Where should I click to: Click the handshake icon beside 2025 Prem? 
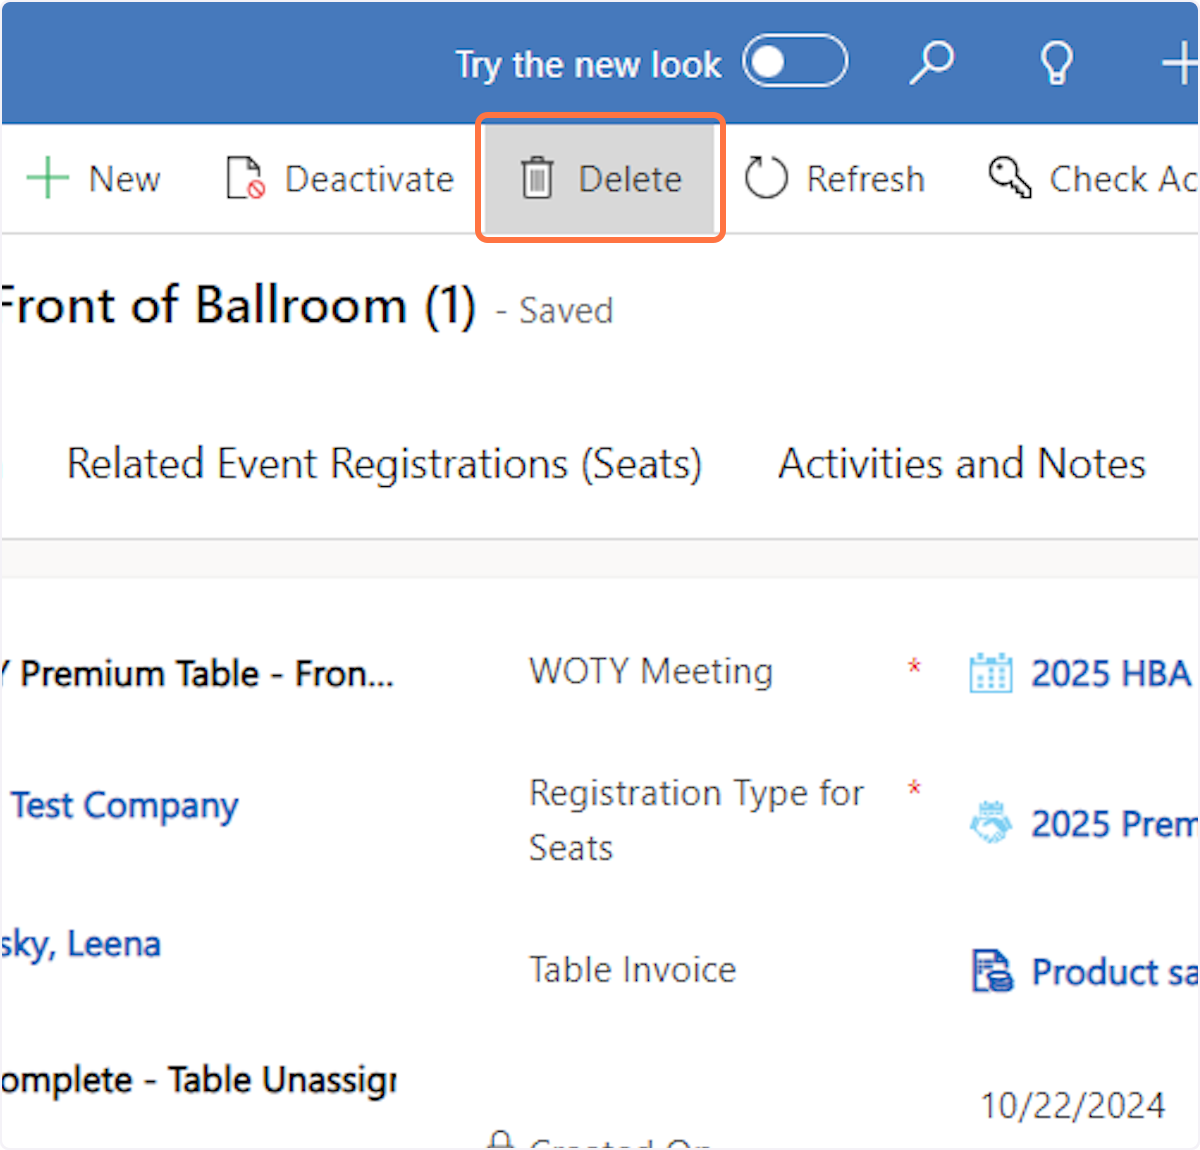click(990, 823)
